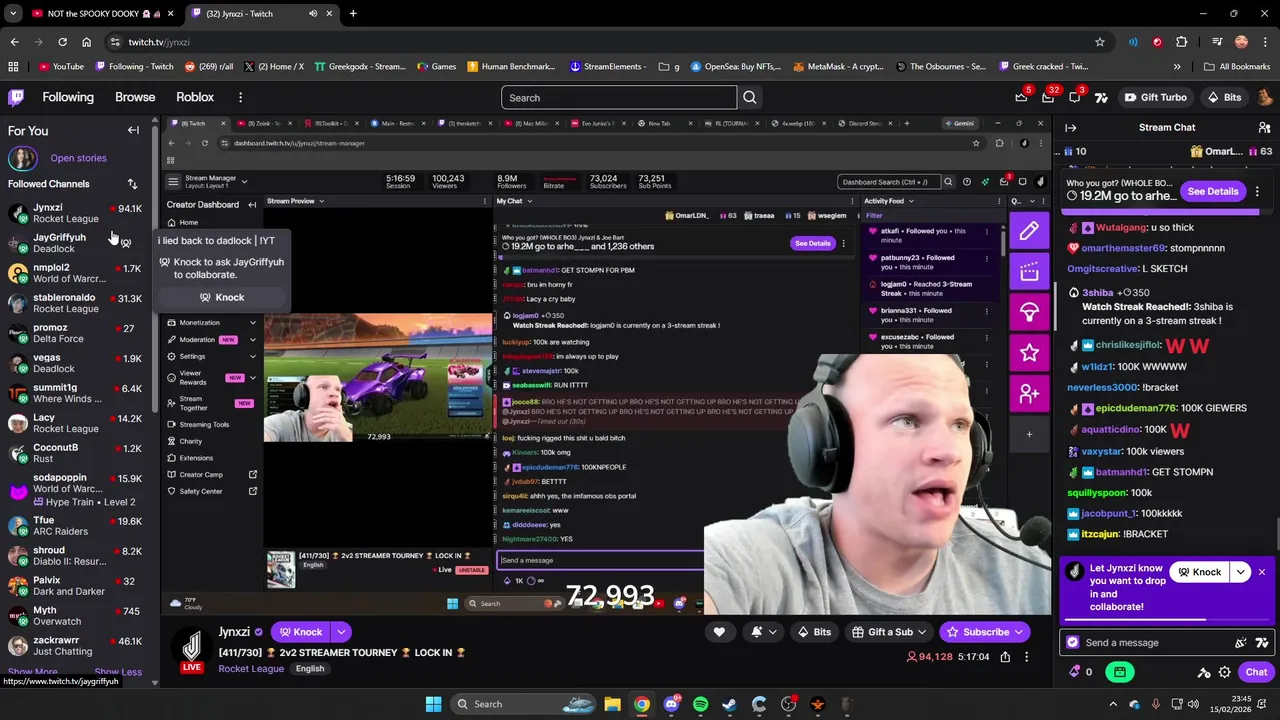Click chat identity badge in message box

1073,643
